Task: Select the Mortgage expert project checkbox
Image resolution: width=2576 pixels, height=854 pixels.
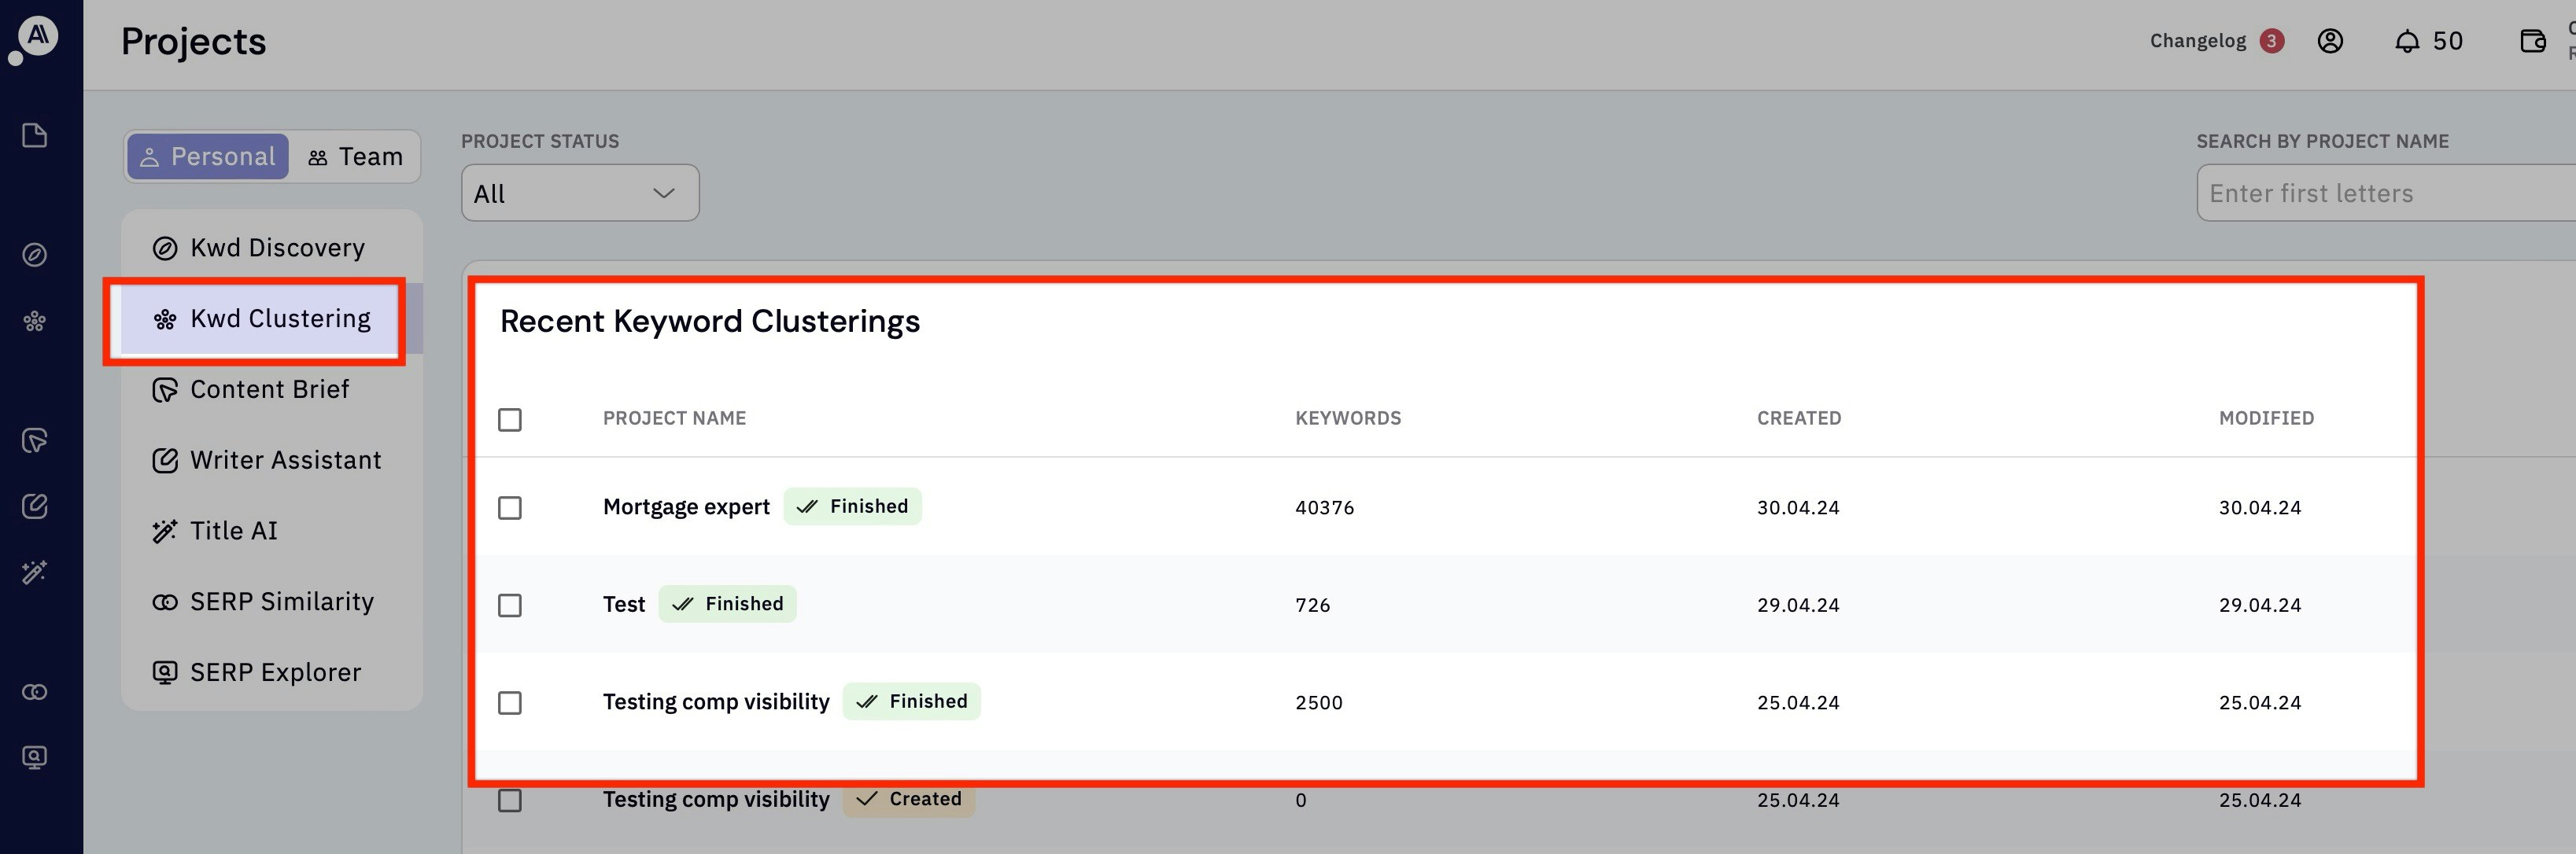Action: click(510, 508)
